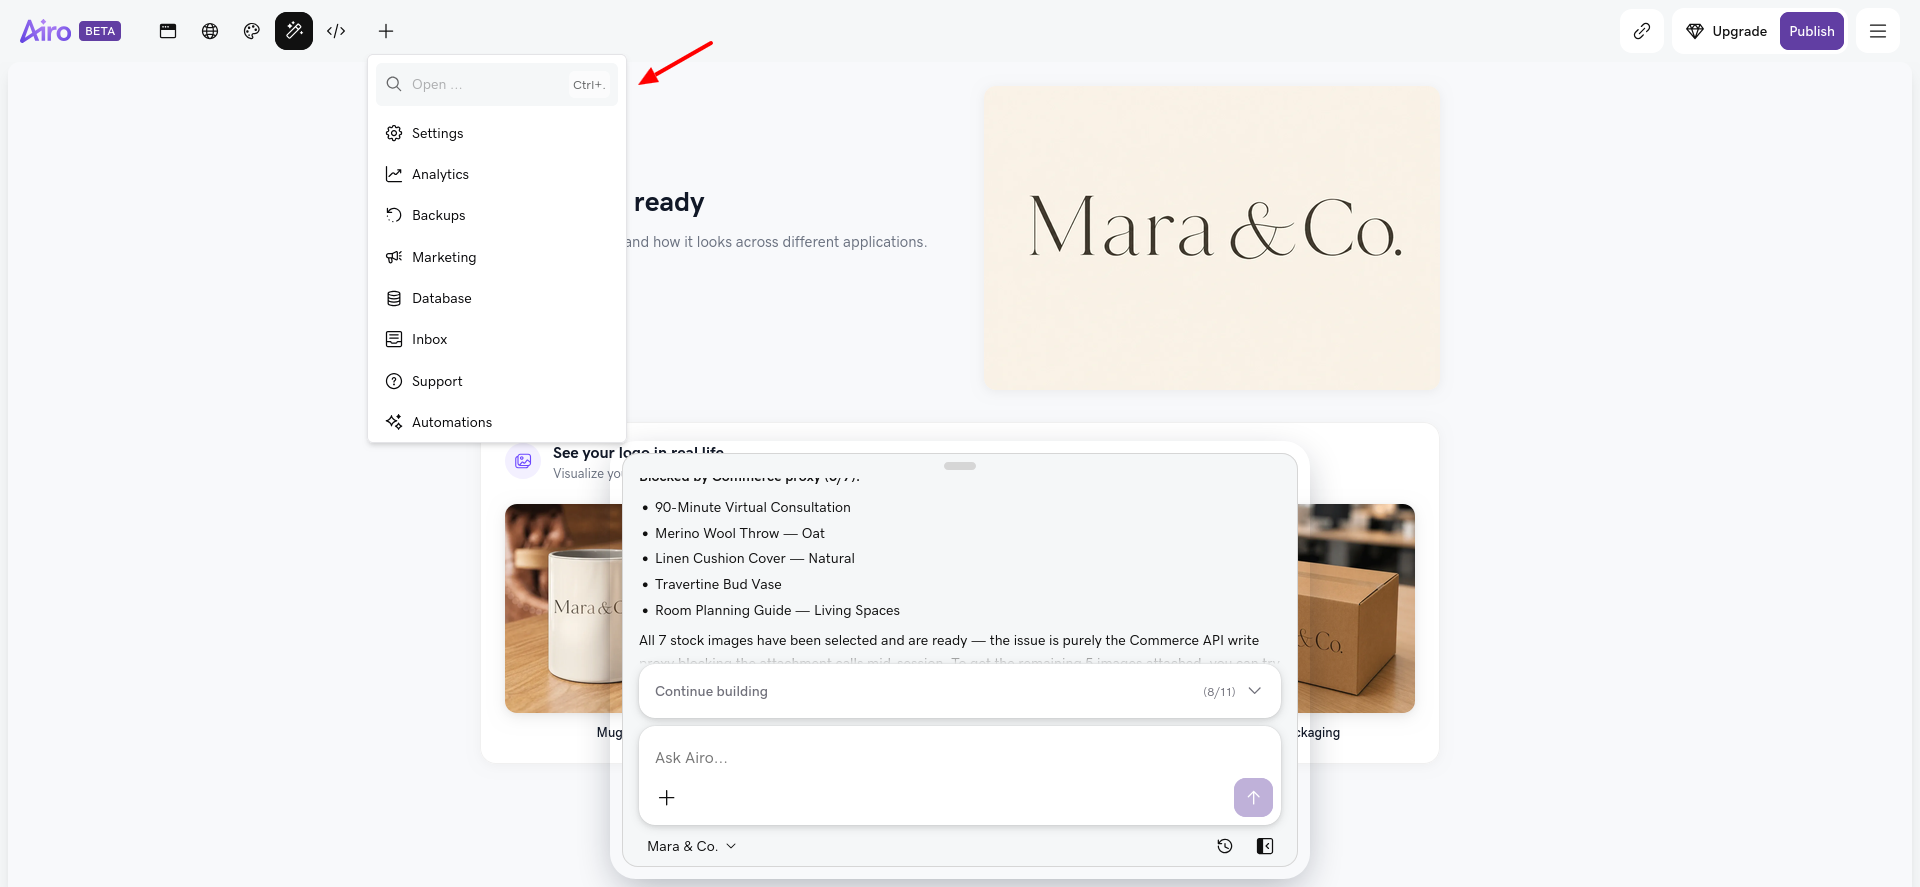Select text Travertine Bud Vase
Viewport: 1920px width, 887px height.
(718, 584)
